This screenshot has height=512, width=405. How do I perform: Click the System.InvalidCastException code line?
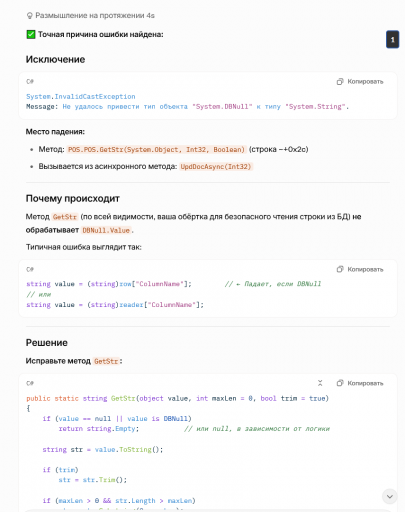coord(81,97)
